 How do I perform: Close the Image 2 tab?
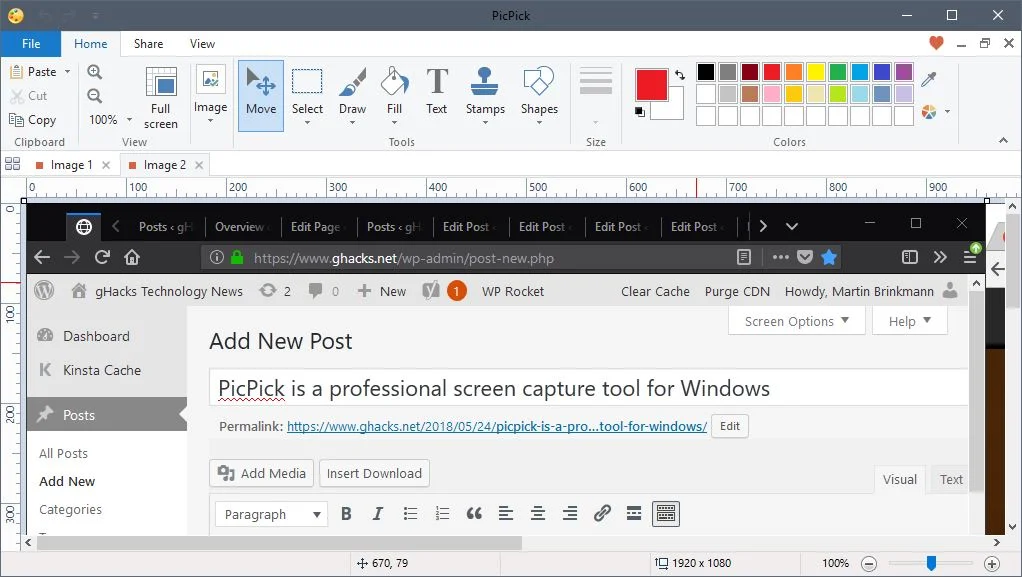[x=199, y=165]
